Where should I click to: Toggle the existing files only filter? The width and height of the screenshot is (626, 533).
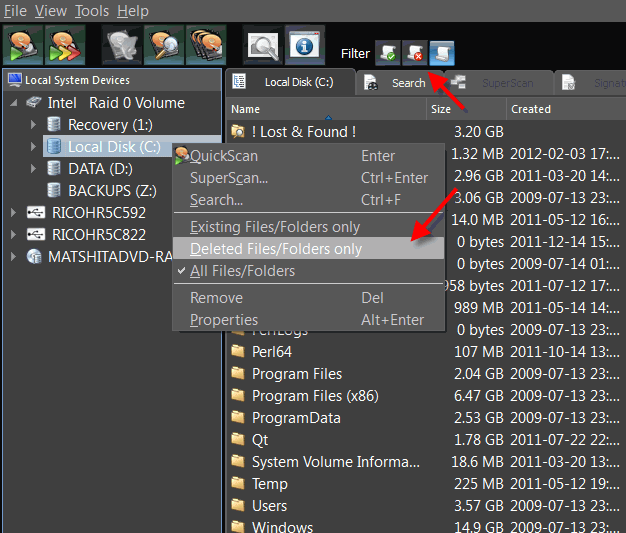(387, 53)
